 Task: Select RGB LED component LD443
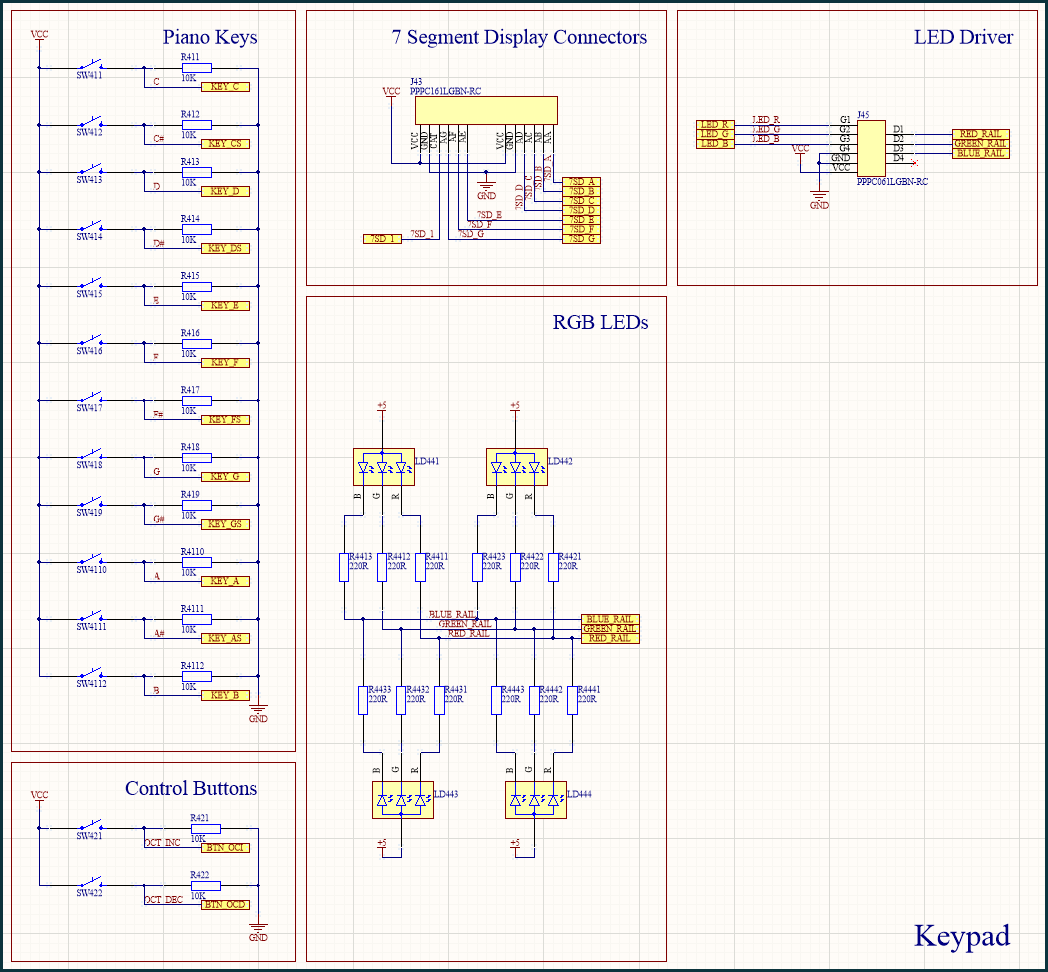(x=402, y=800)
